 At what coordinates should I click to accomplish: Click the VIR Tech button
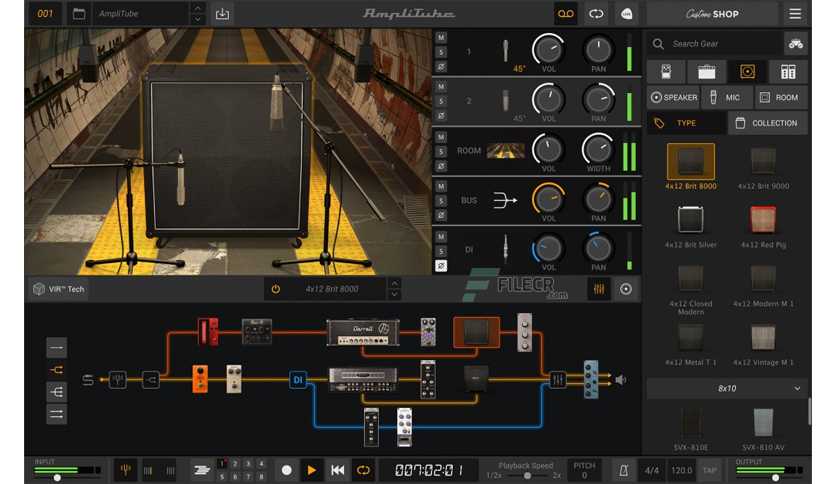pyautogui.click(x=59, y=289)
